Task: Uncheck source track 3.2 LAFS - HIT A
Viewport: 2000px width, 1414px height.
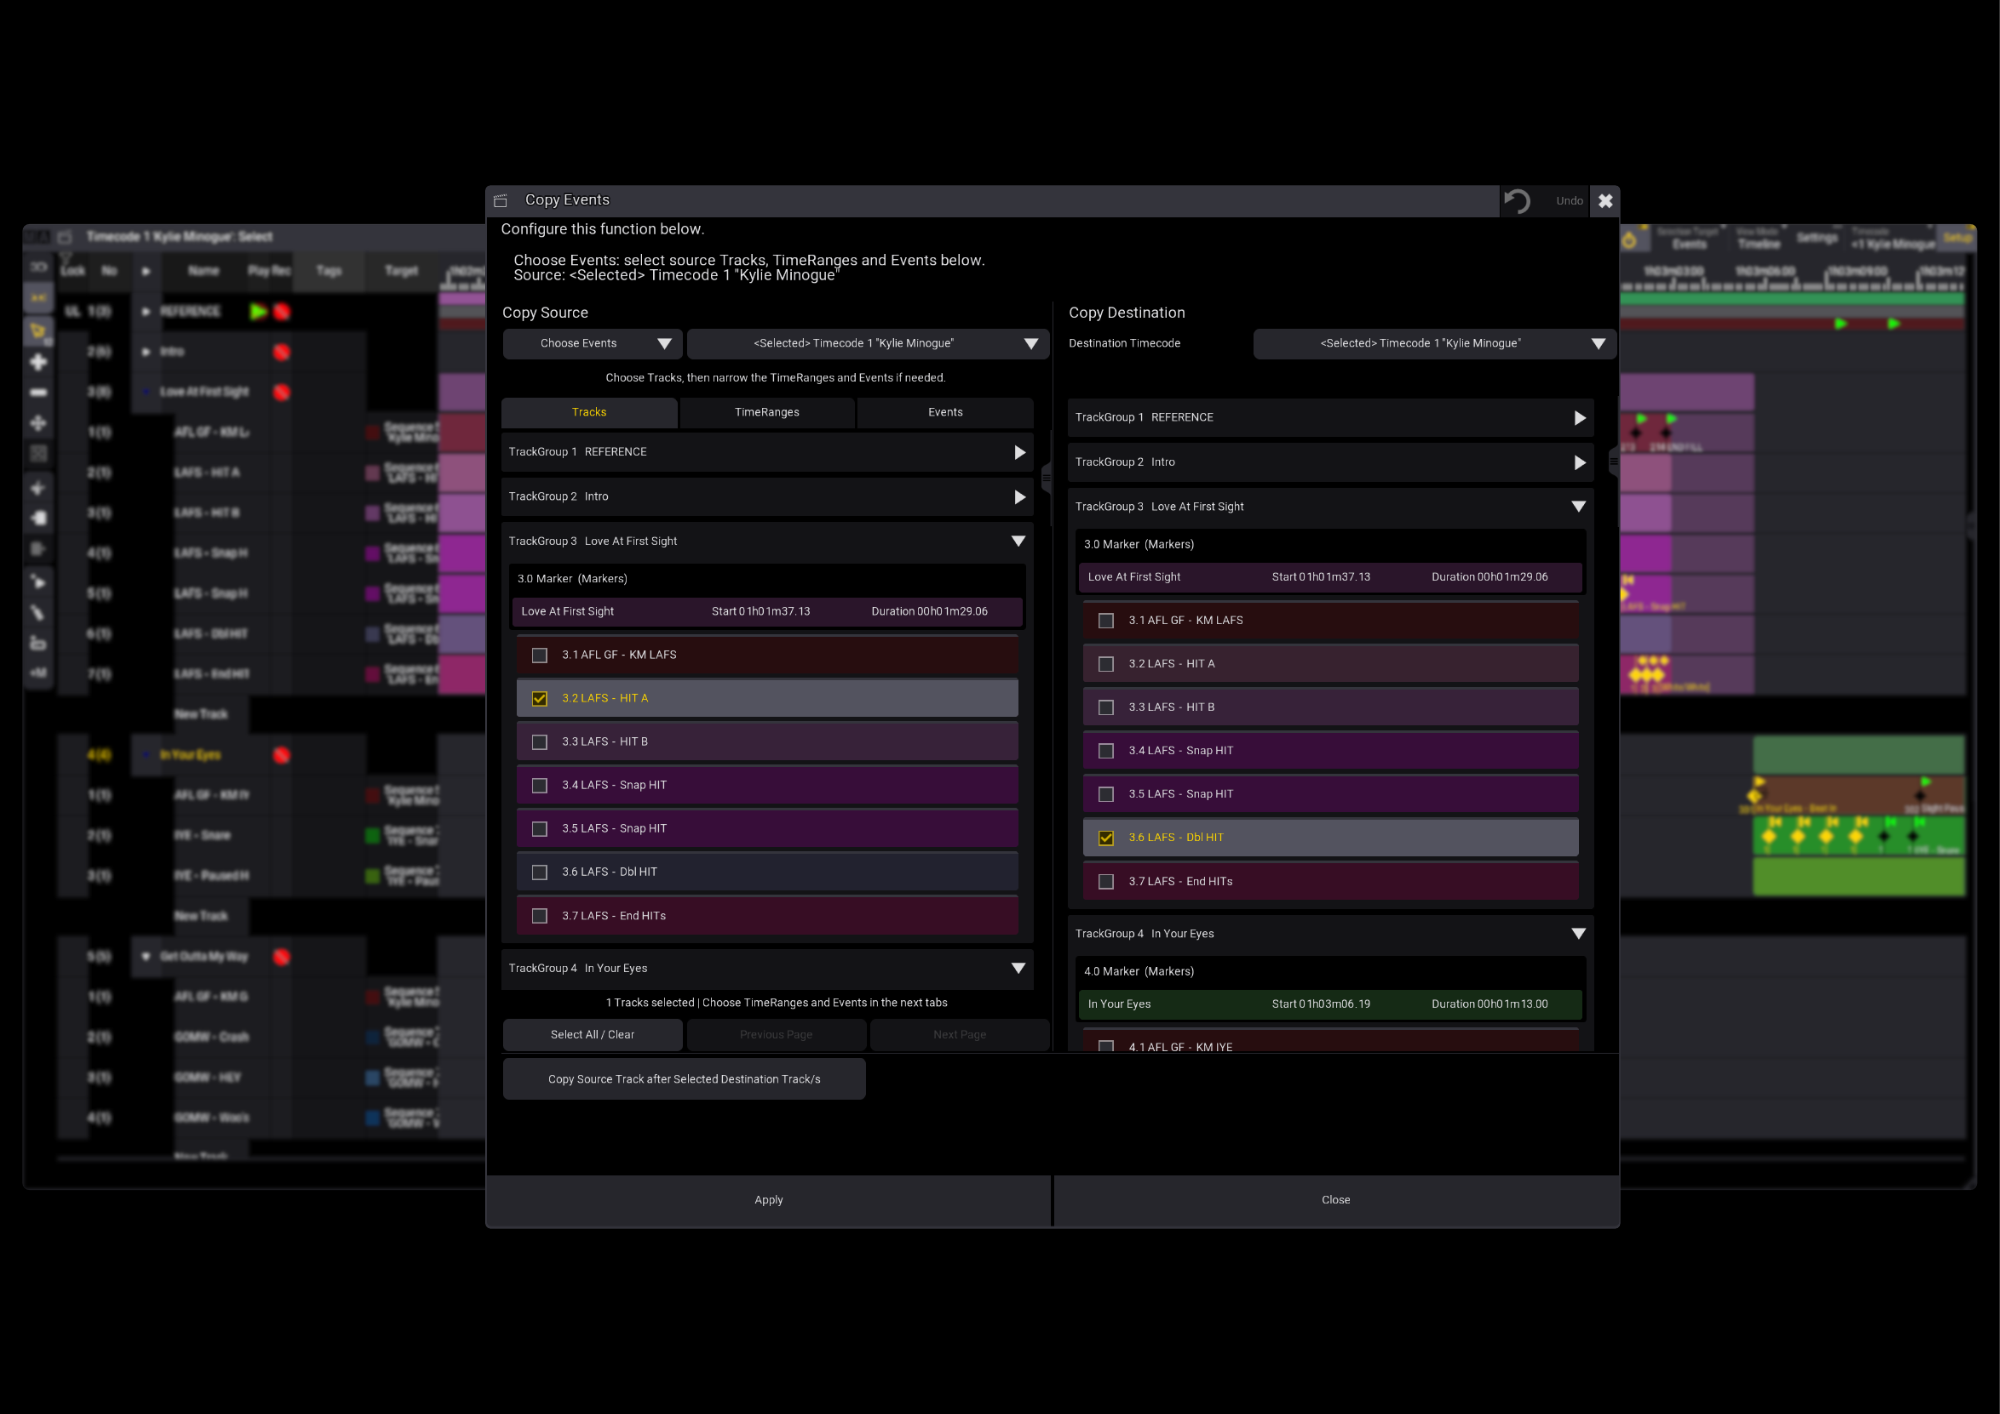Action: pos(540,699)
